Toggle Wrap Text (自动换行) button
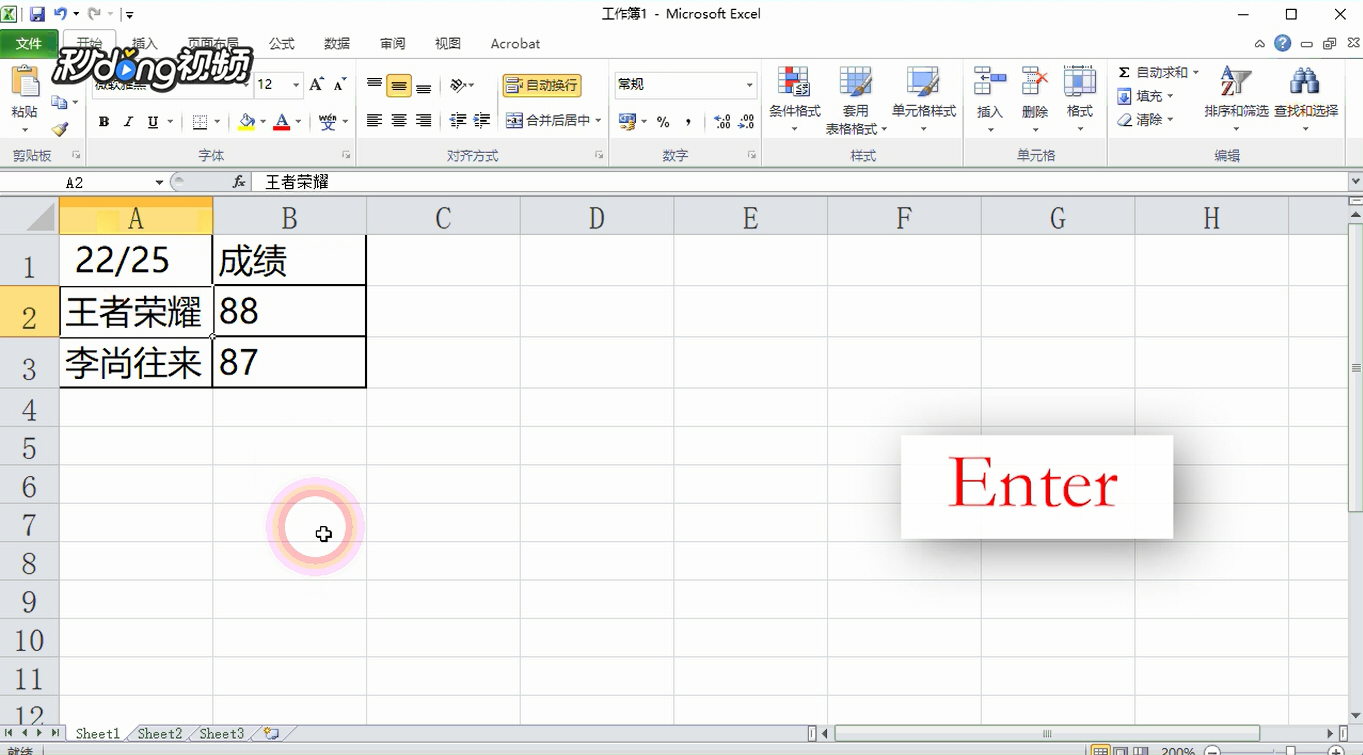 (x=542, y=85)
